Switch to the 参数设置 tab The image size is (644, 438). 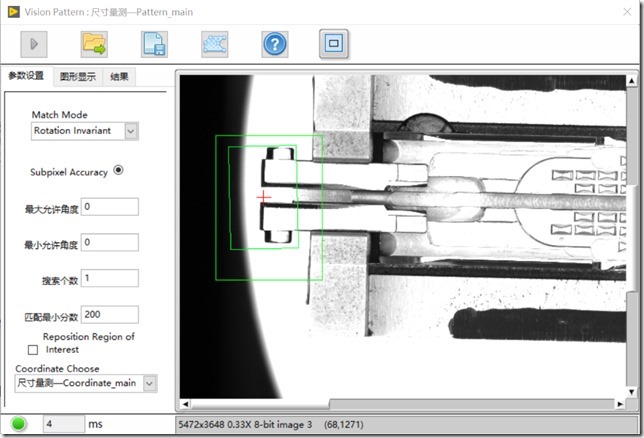pos(26,76)
